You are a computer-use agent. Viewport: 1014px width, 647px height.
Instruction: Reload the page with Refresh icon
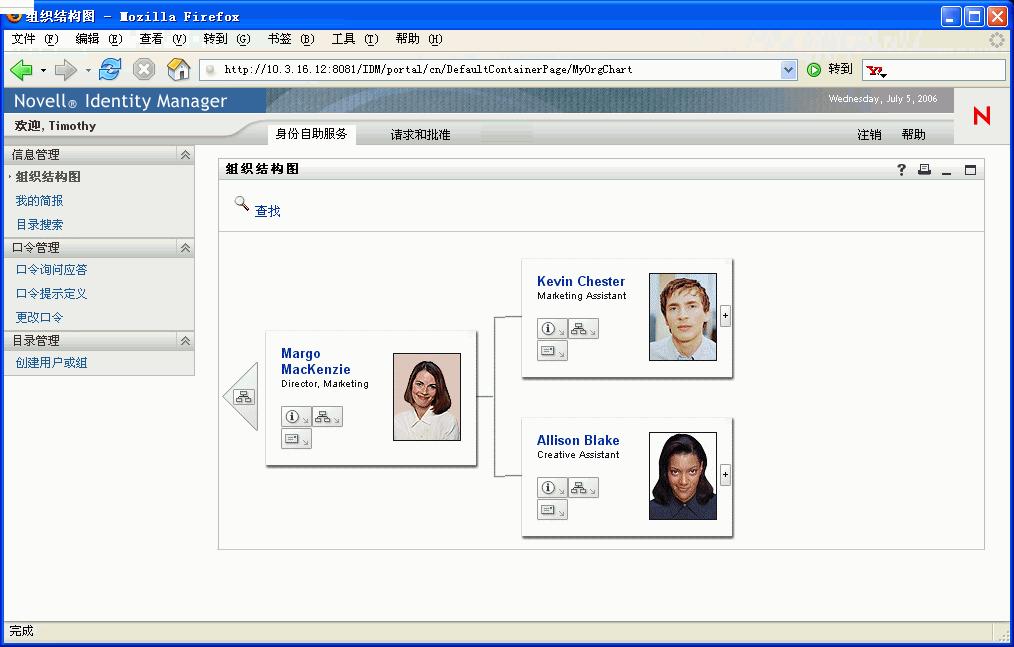click(x=110, y=69)
